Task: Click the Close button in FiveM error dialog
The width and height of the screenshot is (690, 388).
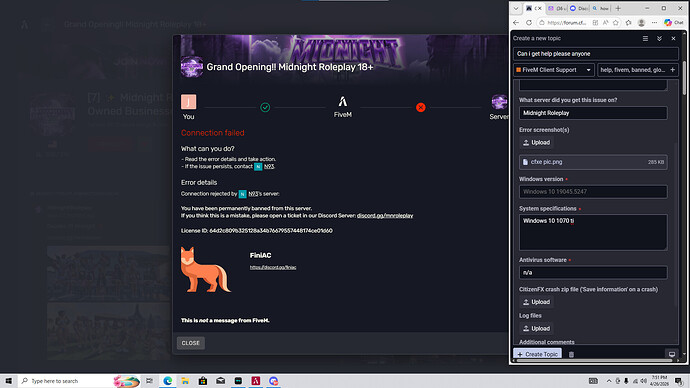Action: (191, 343)
